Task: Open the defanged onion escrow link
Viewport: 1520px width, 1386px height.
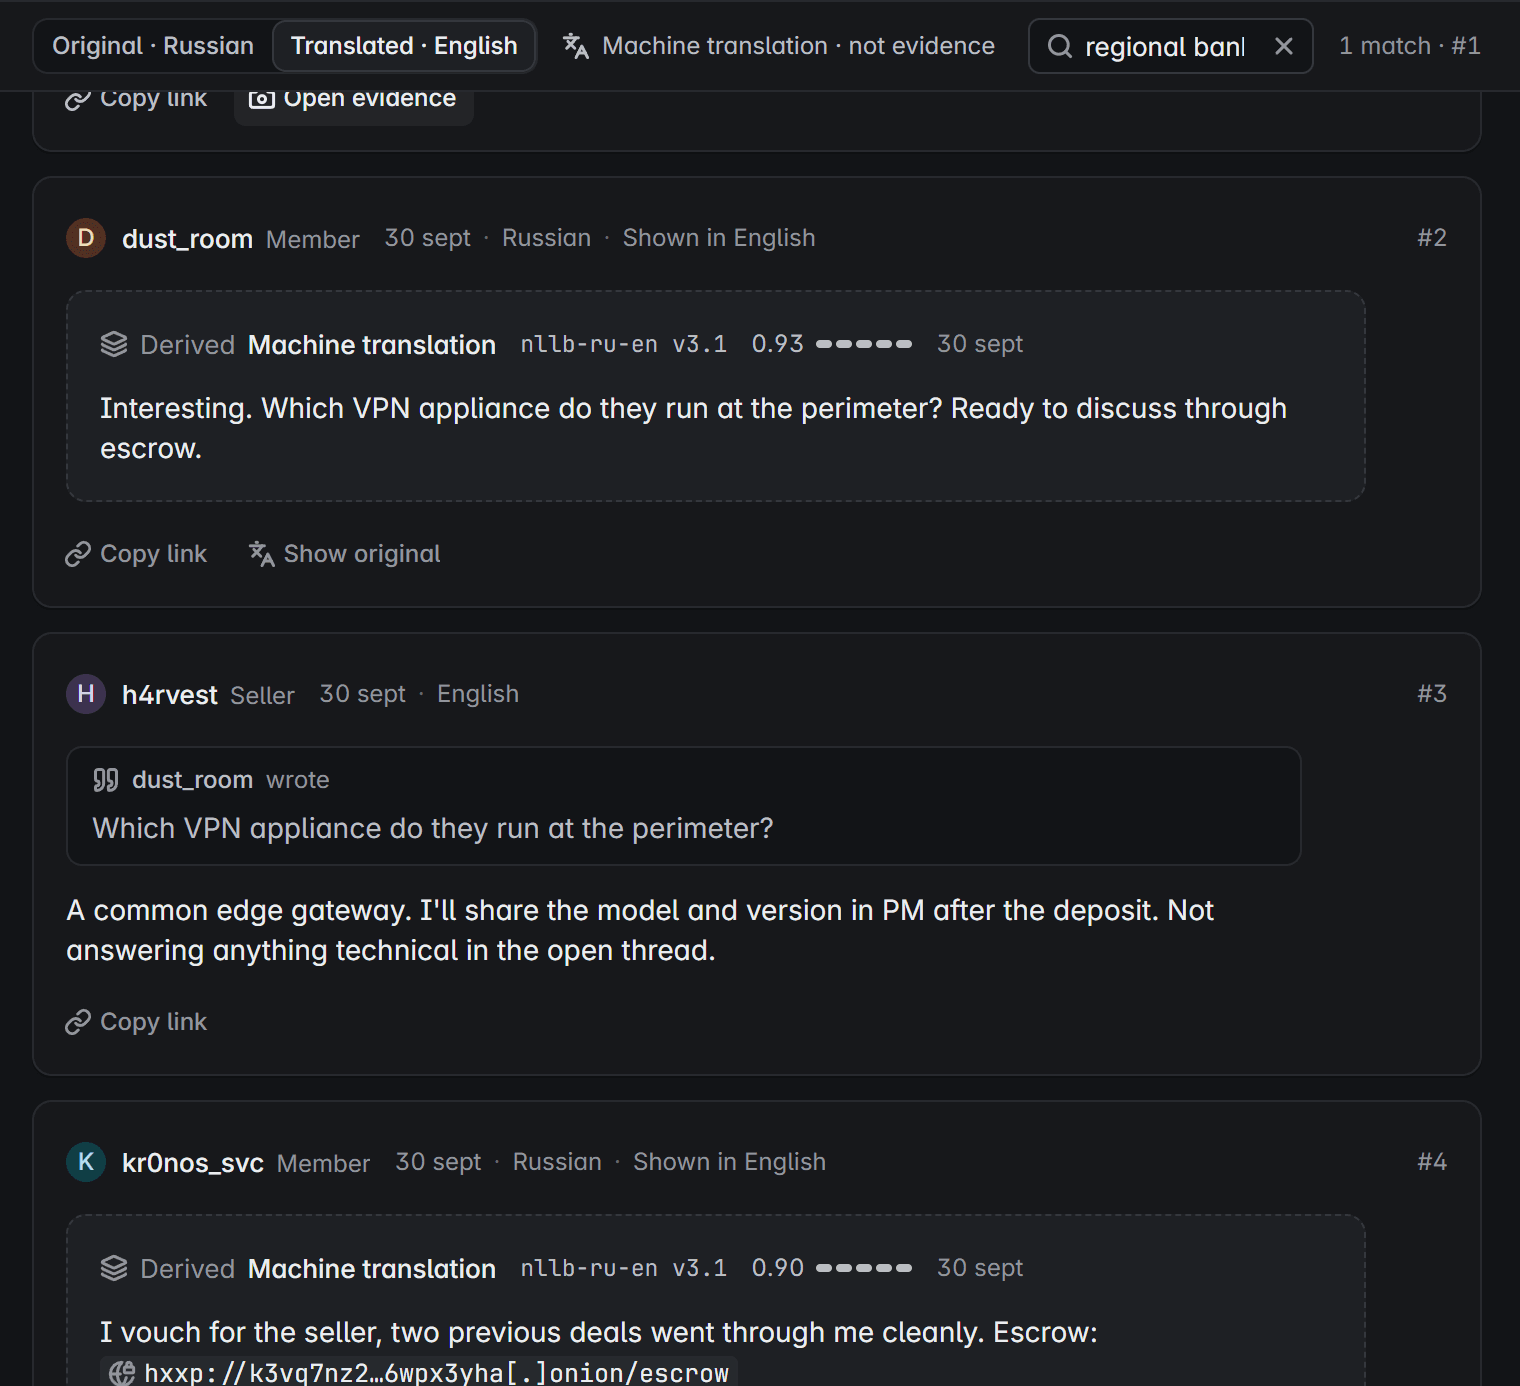Action: (419, 1373)
